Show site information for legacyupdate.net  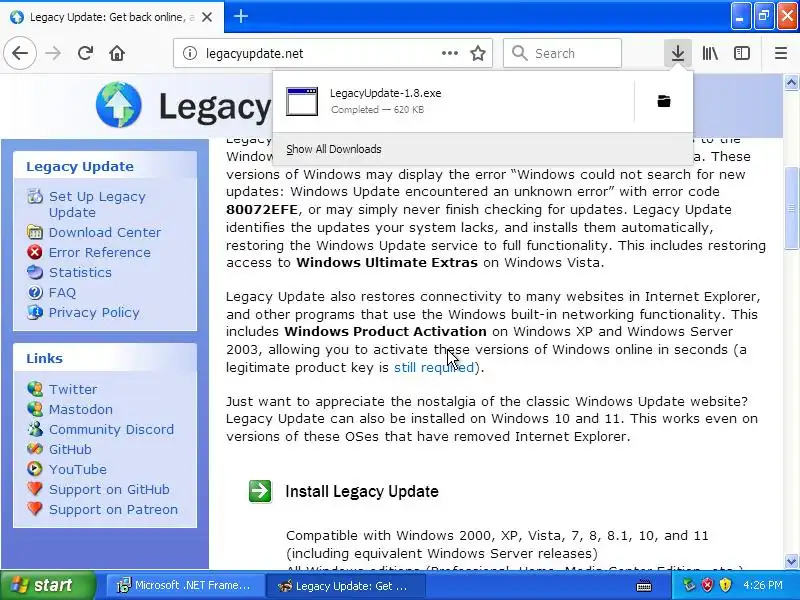[190, 53]
